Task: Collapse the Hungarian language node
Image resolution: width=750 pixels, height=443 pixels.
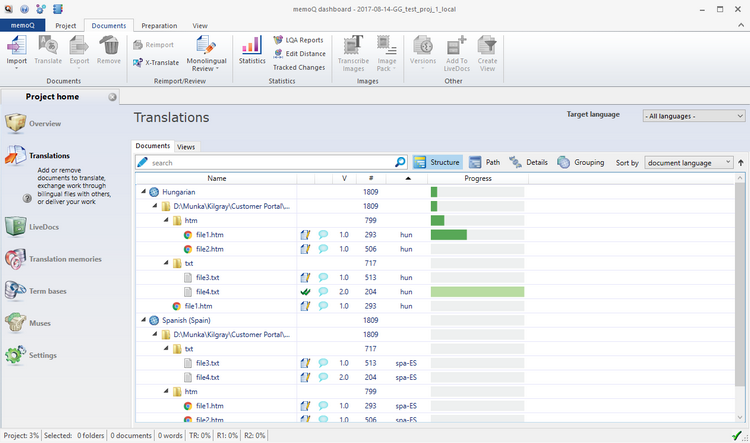Action: click(x=142, y=191)
